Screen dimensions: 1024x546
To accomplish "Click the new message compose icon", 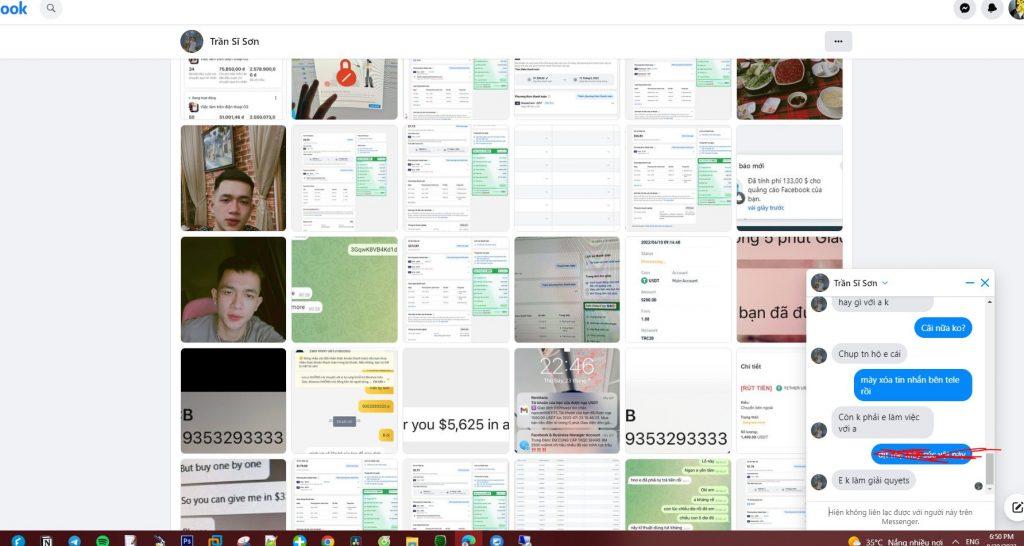I will (1017, 507).
